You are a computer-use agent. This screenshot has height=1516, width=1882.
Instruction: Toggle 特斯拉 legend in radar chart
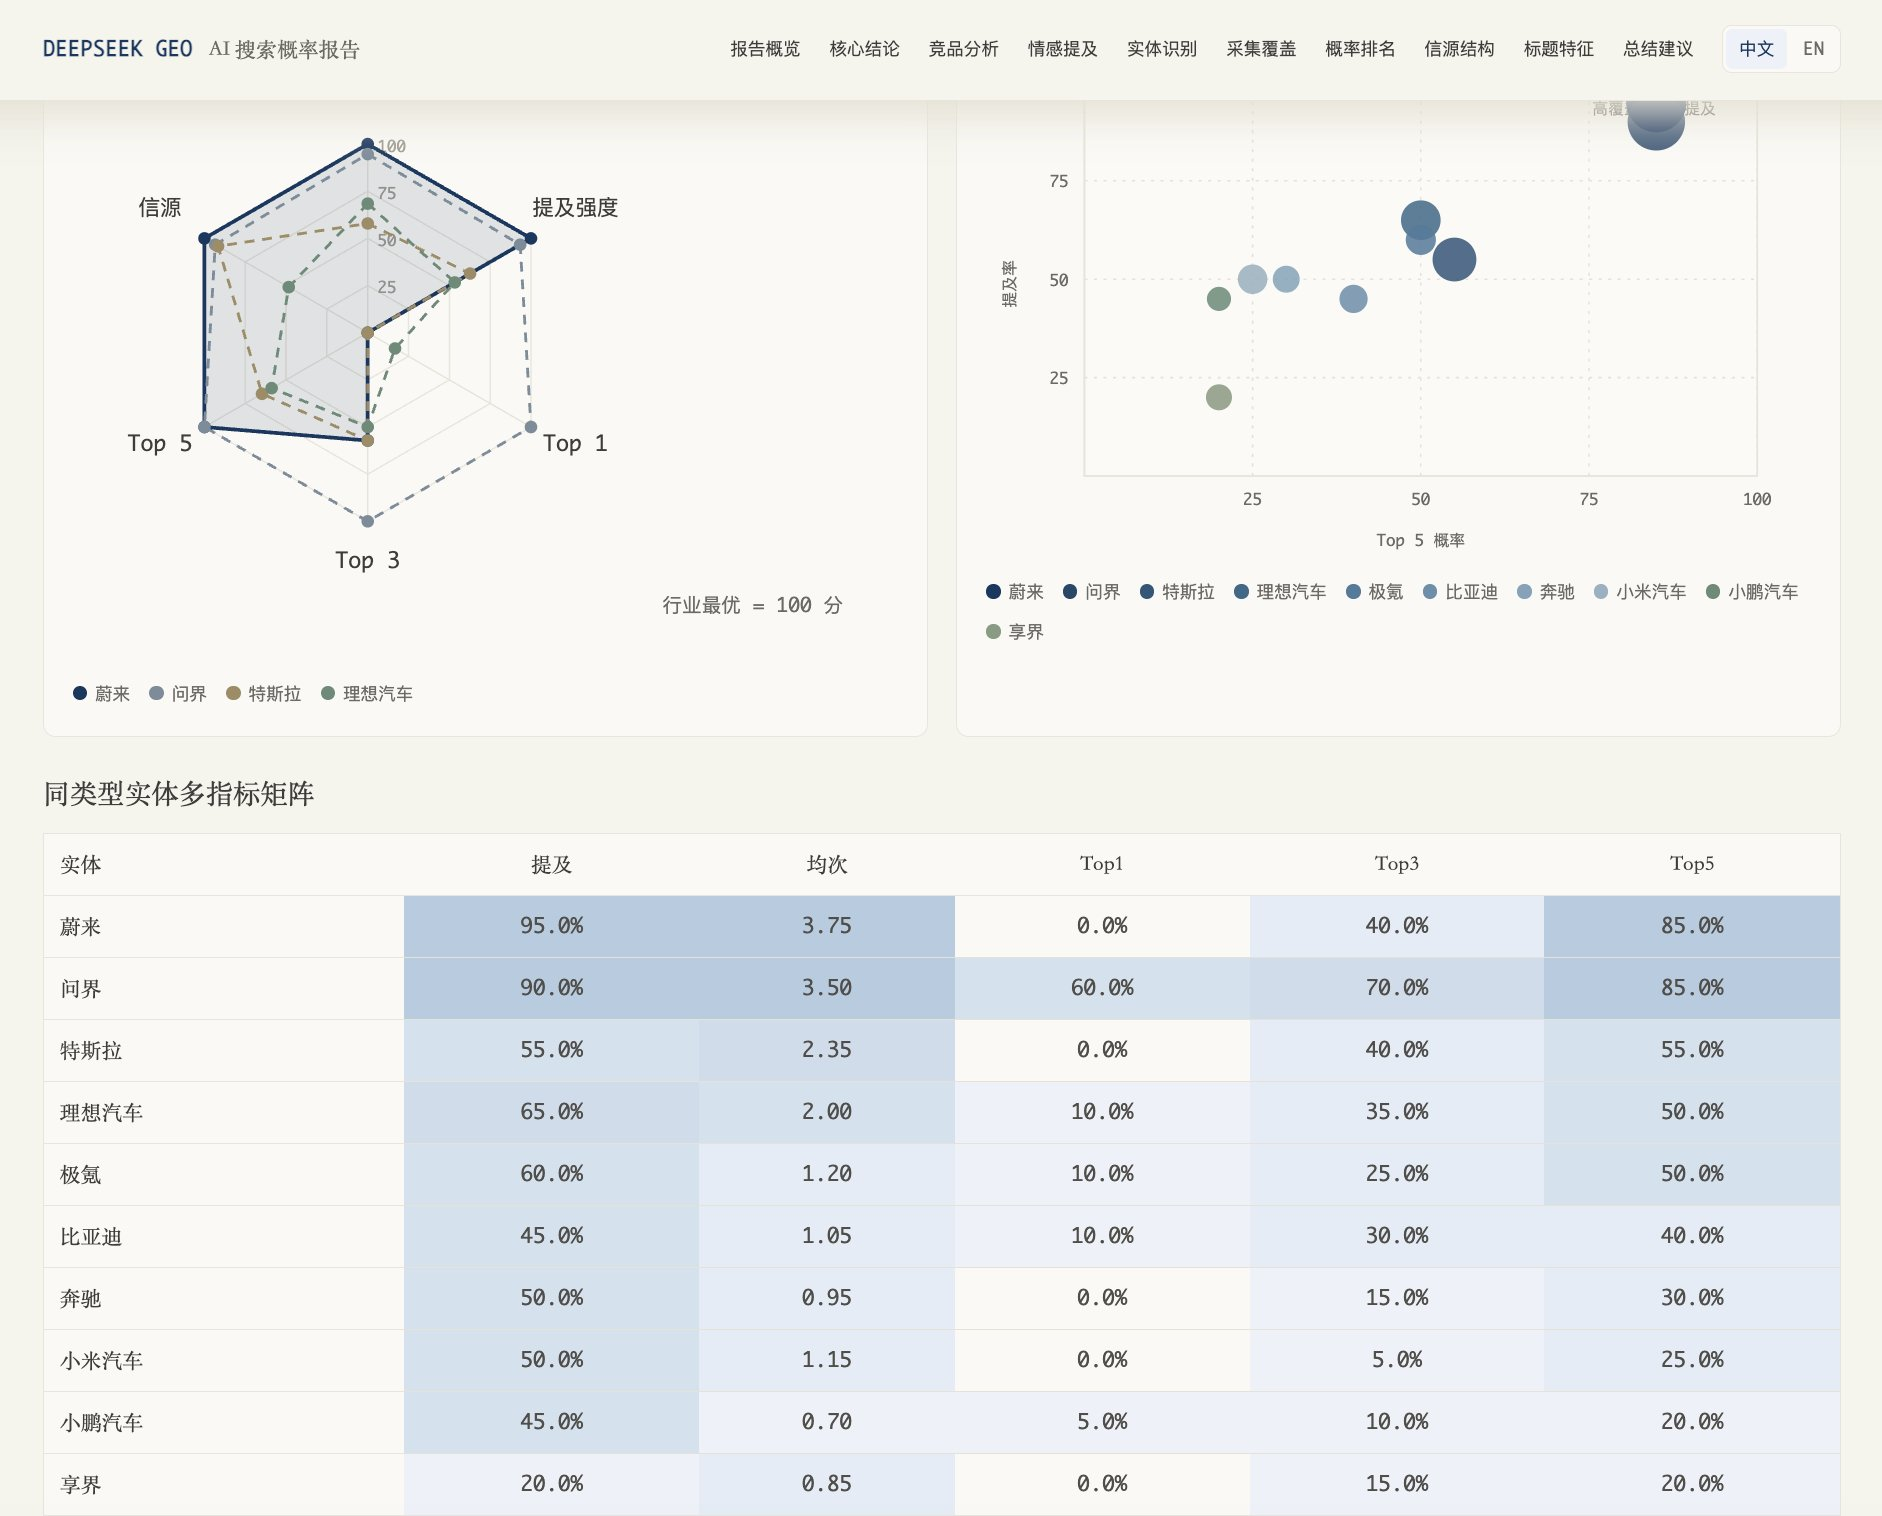264,693
